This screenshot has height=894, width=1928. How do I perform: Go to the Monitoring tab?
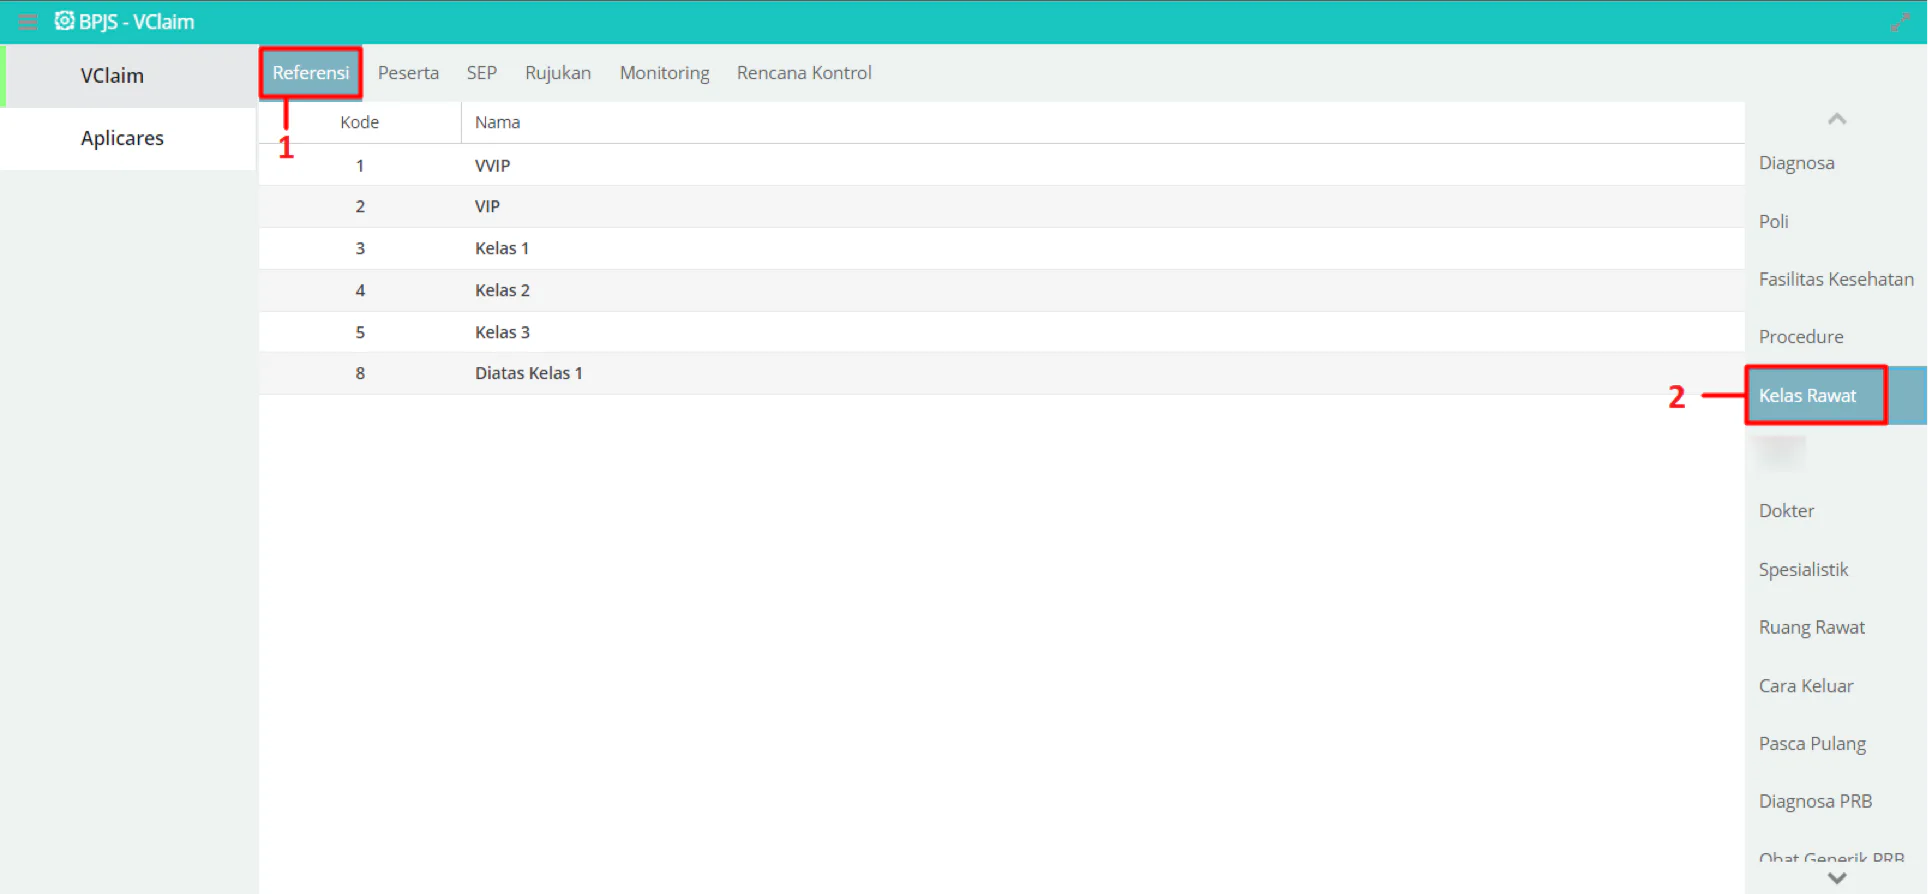click(x=665, y=73)
